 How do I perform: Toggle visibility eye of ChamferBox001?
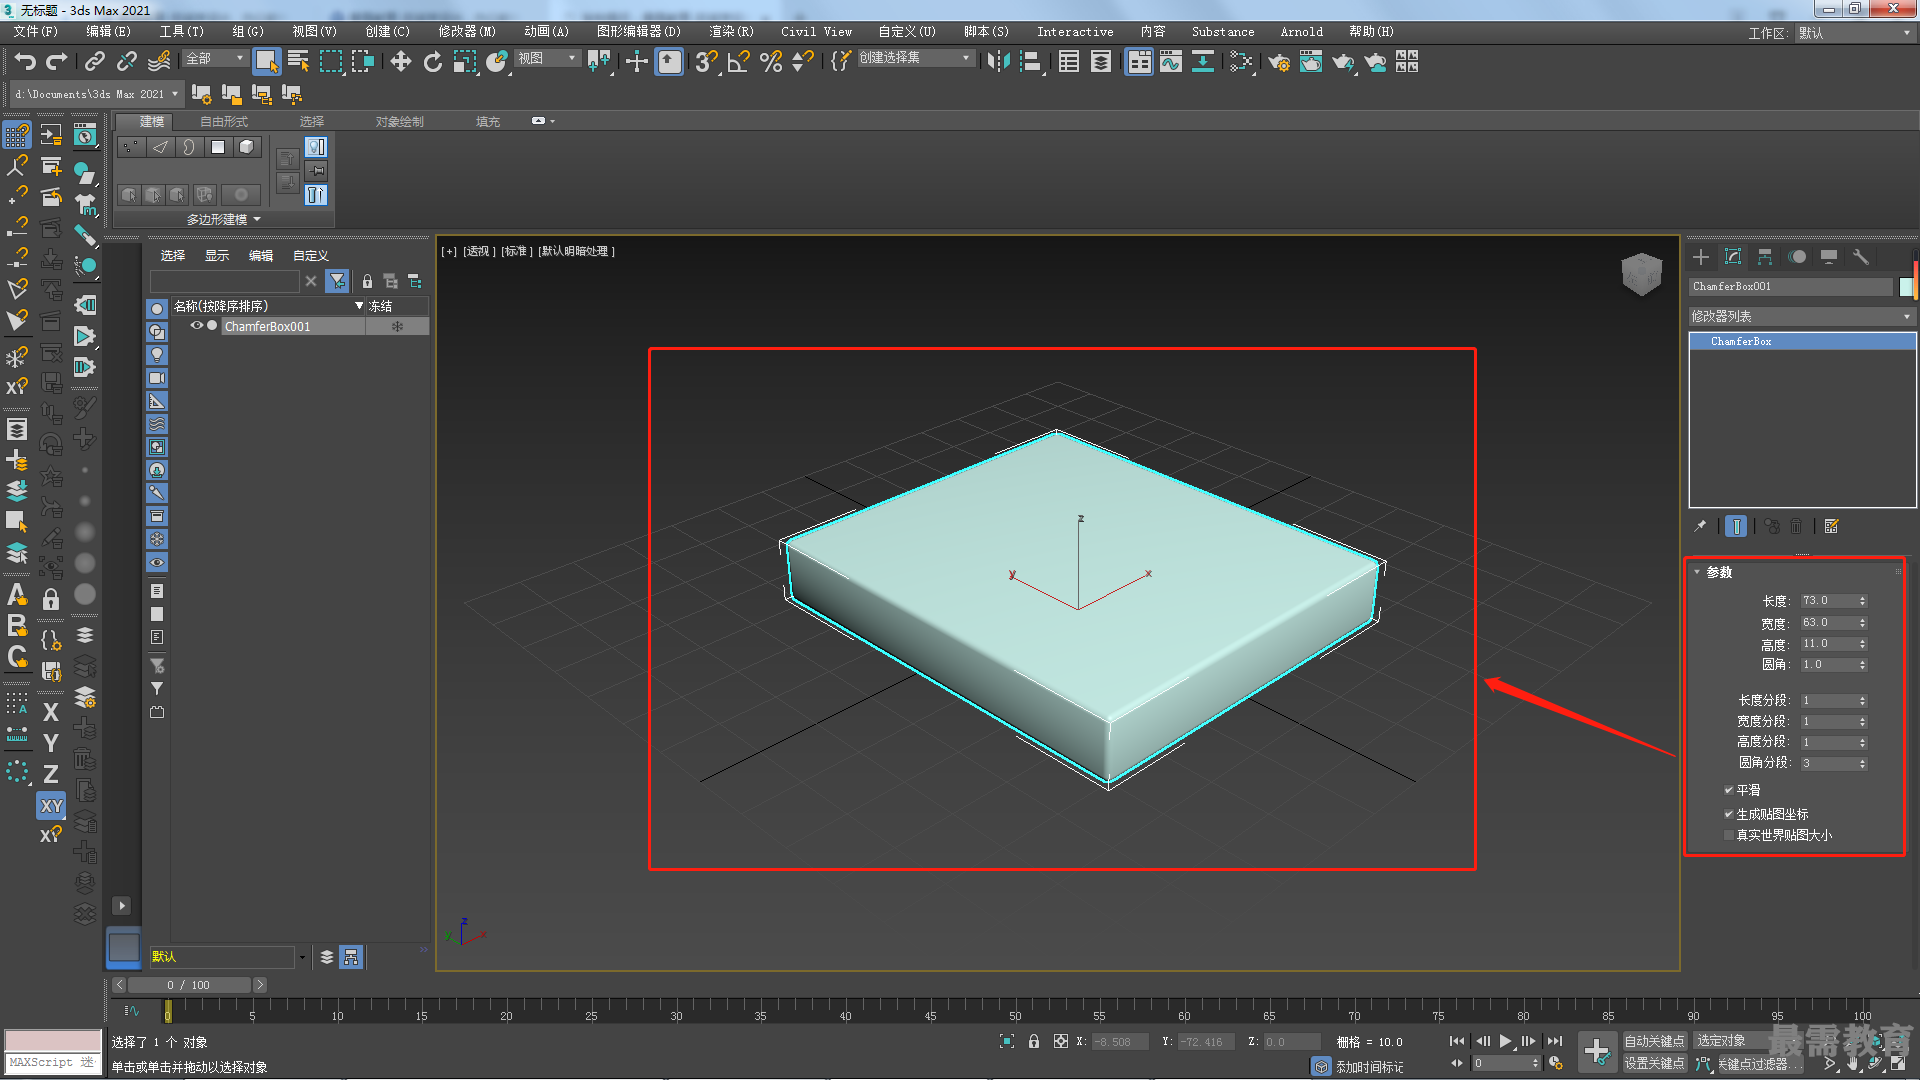coord(197,326)
